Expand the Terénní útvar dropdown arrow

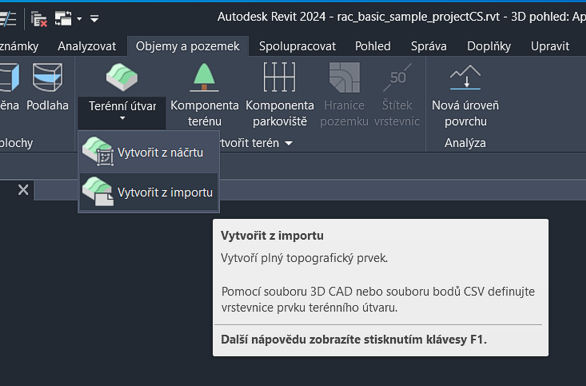[122, 118]
